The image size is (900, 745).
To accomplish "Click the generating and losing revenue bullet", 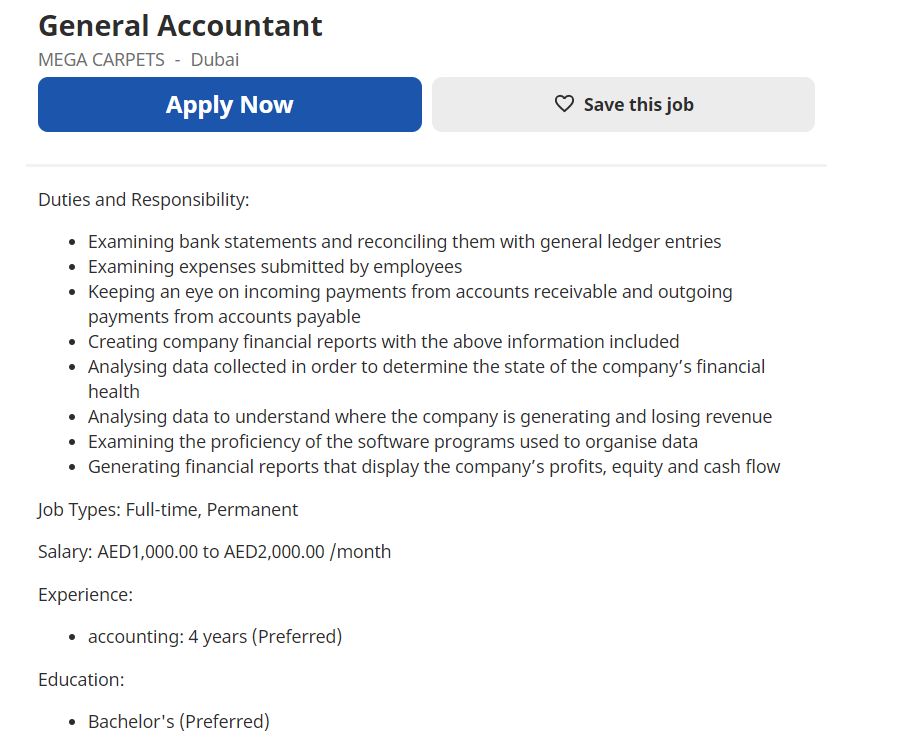I will point(430,416).
